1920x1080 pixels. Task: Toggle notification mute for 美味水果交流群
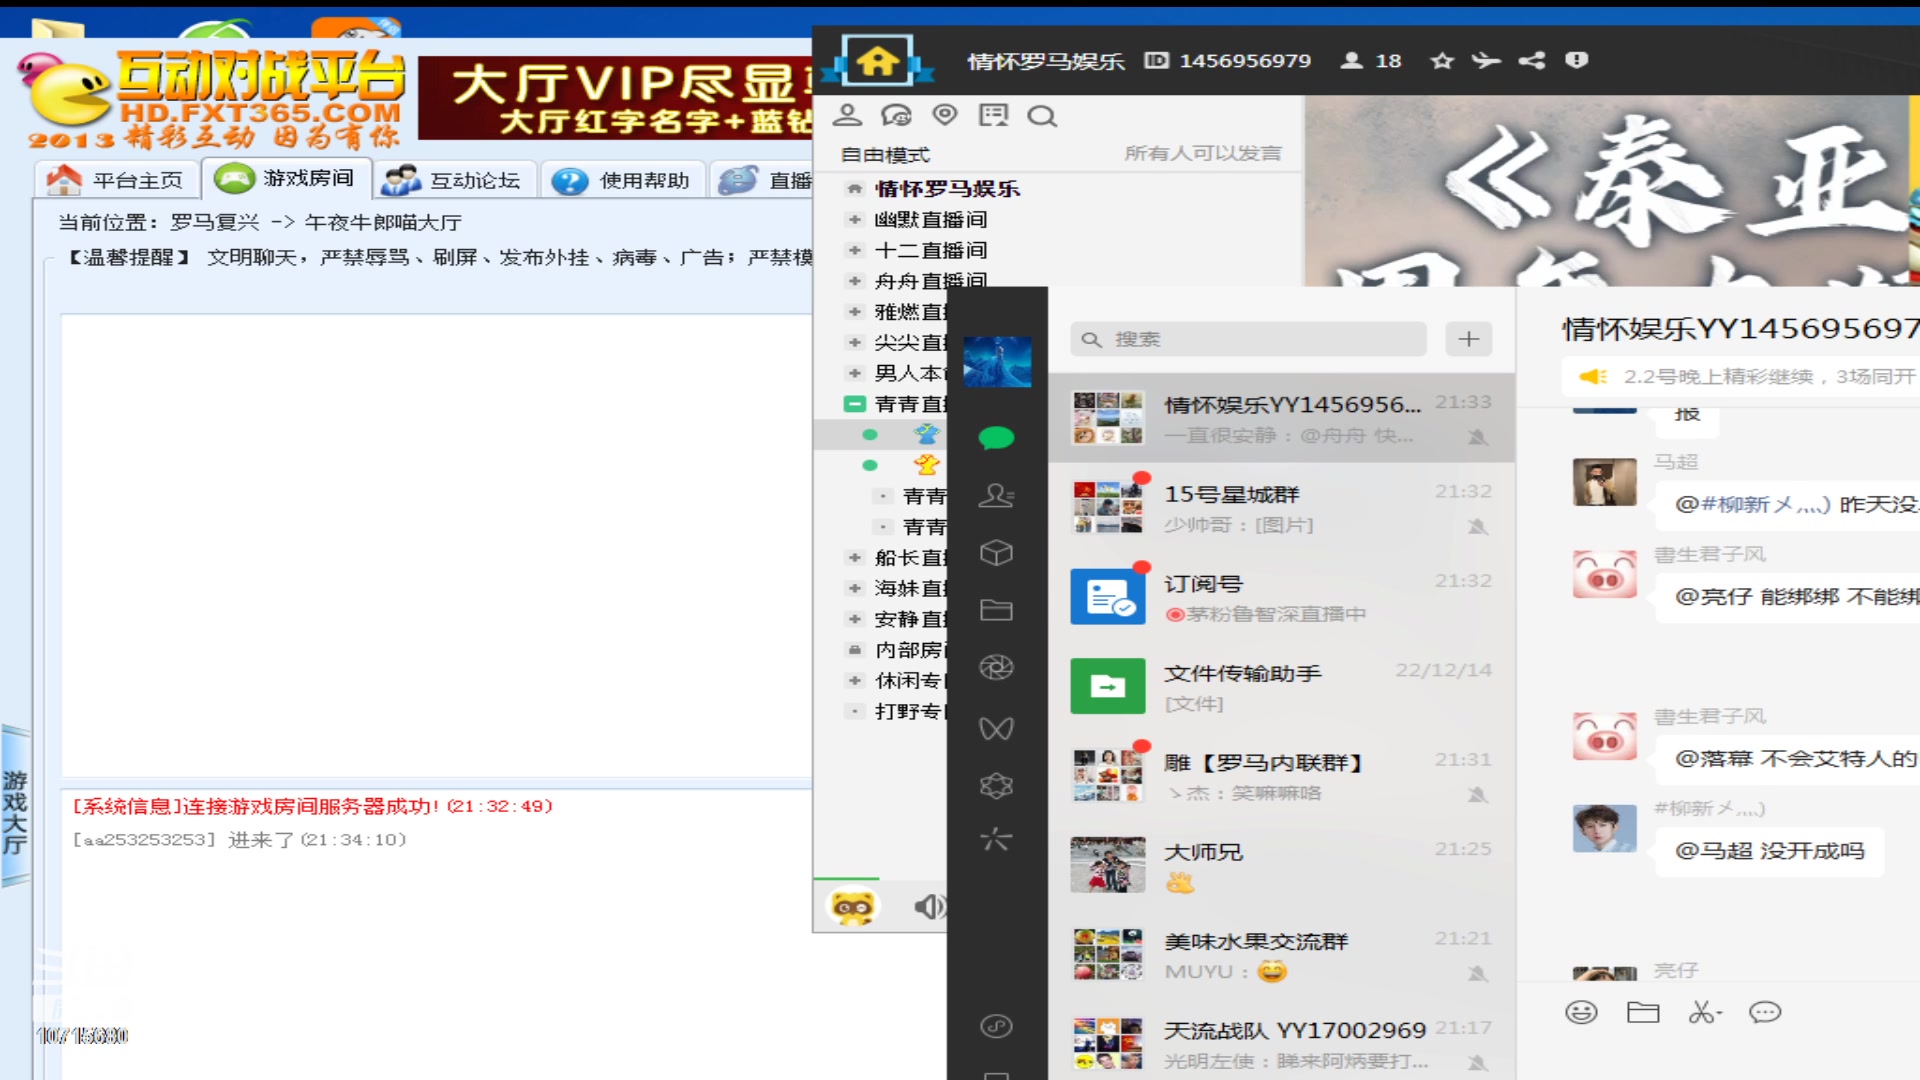point(1478,974)
